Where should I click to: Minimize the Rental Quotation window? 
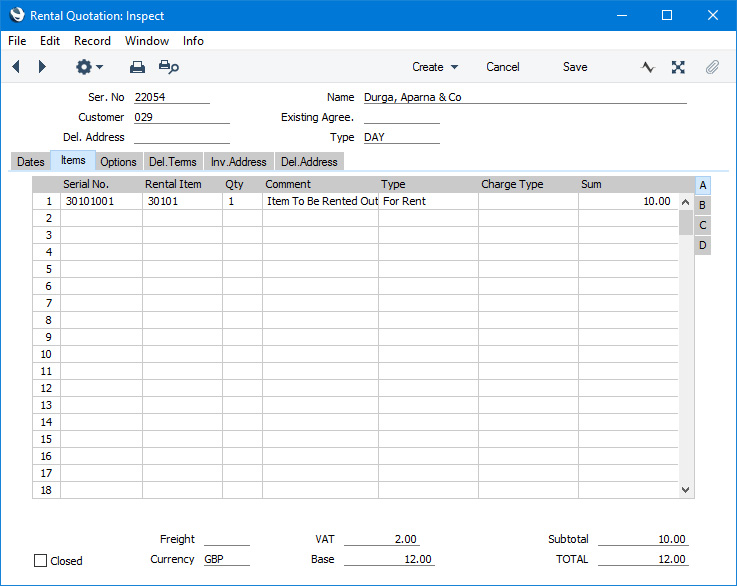(x=622, y=16)
